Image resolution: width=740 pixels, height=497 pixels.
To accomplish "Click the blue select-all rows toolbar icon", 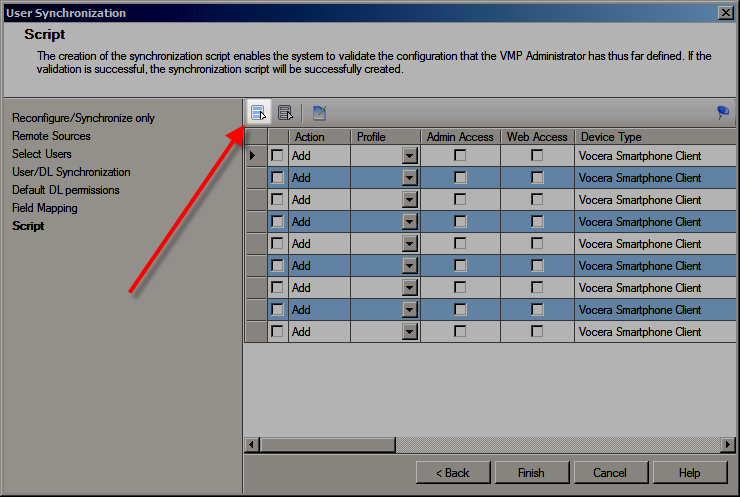I will [x=258, y=113].
